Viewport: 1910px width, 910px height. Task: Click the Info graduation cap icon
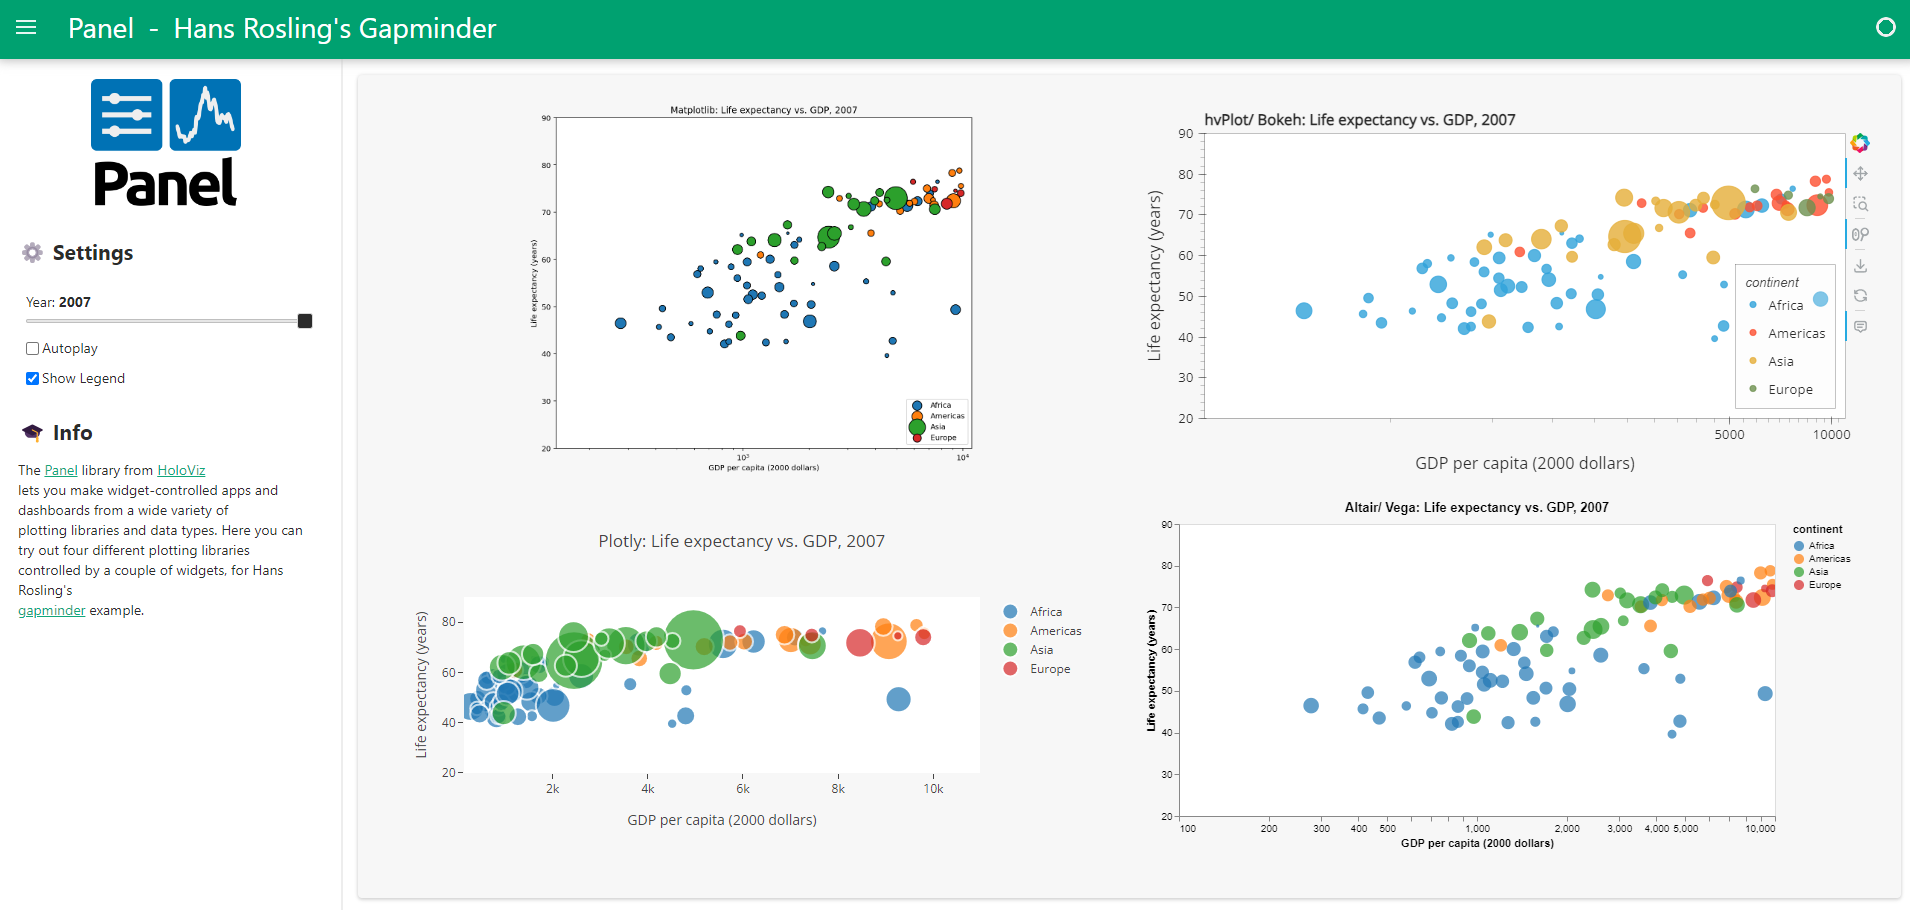[x=32, y=433]
